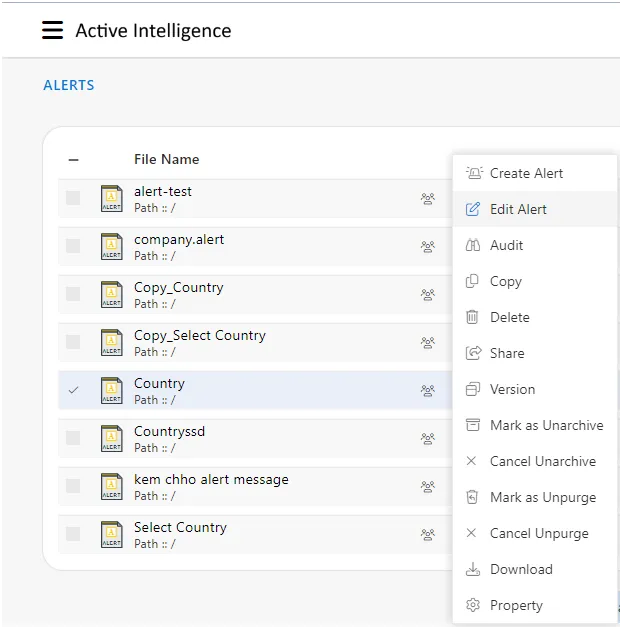Image resolution: width=622 pixels, height=629 pixels.
Task: Select Share in the context menu
Action: coord(535,353)
